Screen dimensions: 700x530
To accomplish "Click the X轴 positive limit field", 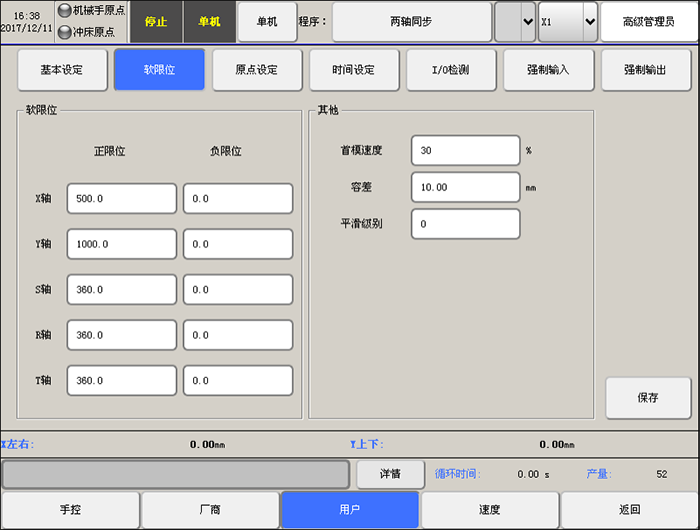I will [x=122, y=199].
